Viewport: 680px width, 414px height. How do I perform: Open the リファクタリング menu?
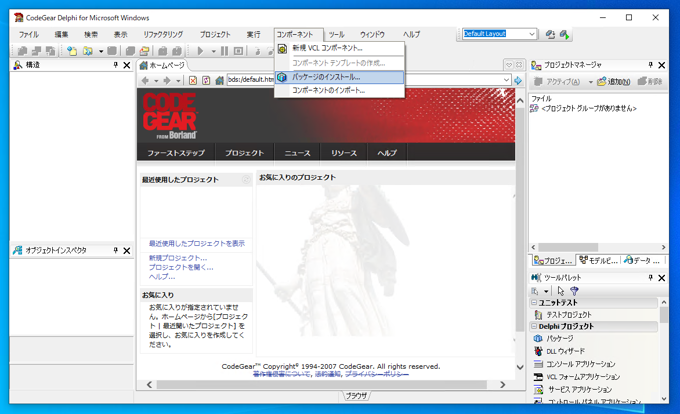coord(163,34)
